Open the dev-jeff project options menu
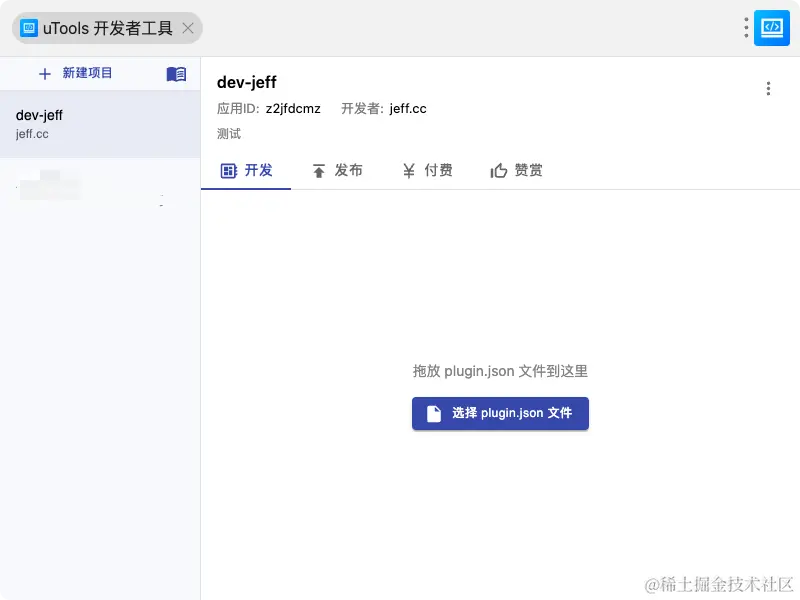 coord(768,88)
